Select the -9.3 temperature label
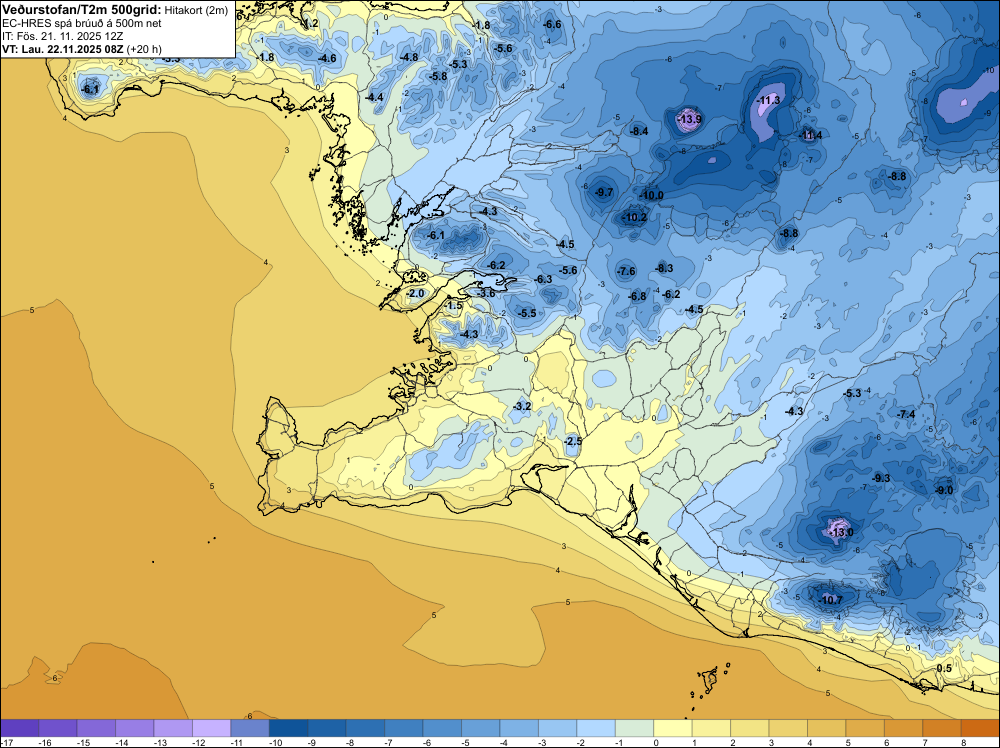The height and width of the screenshot is (748, 1000). click(x=881, y=478)
